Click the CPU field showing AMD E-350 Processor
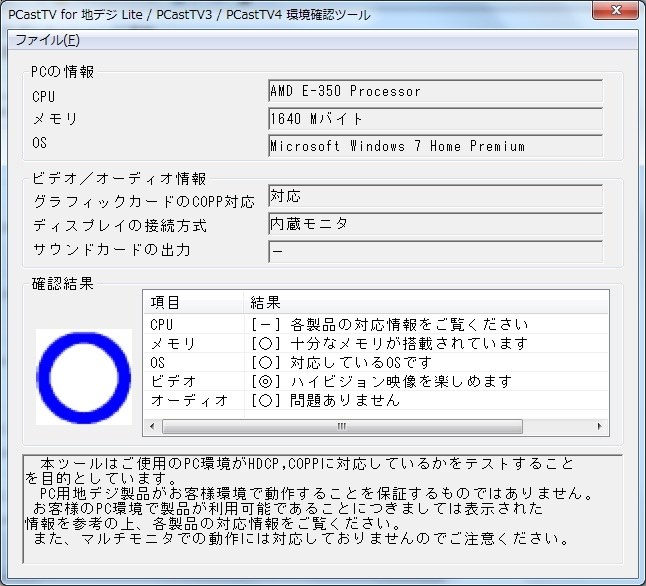This screenshot has height=586, width=646. click(435, 91)
